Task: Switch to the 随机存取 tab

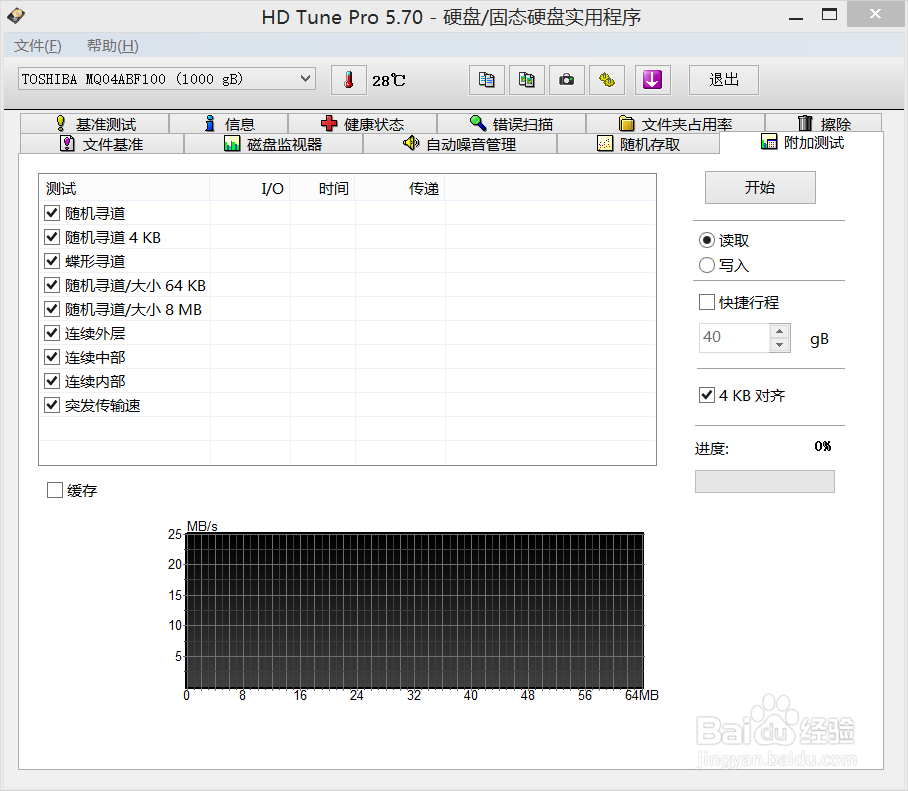Action: 638,144
